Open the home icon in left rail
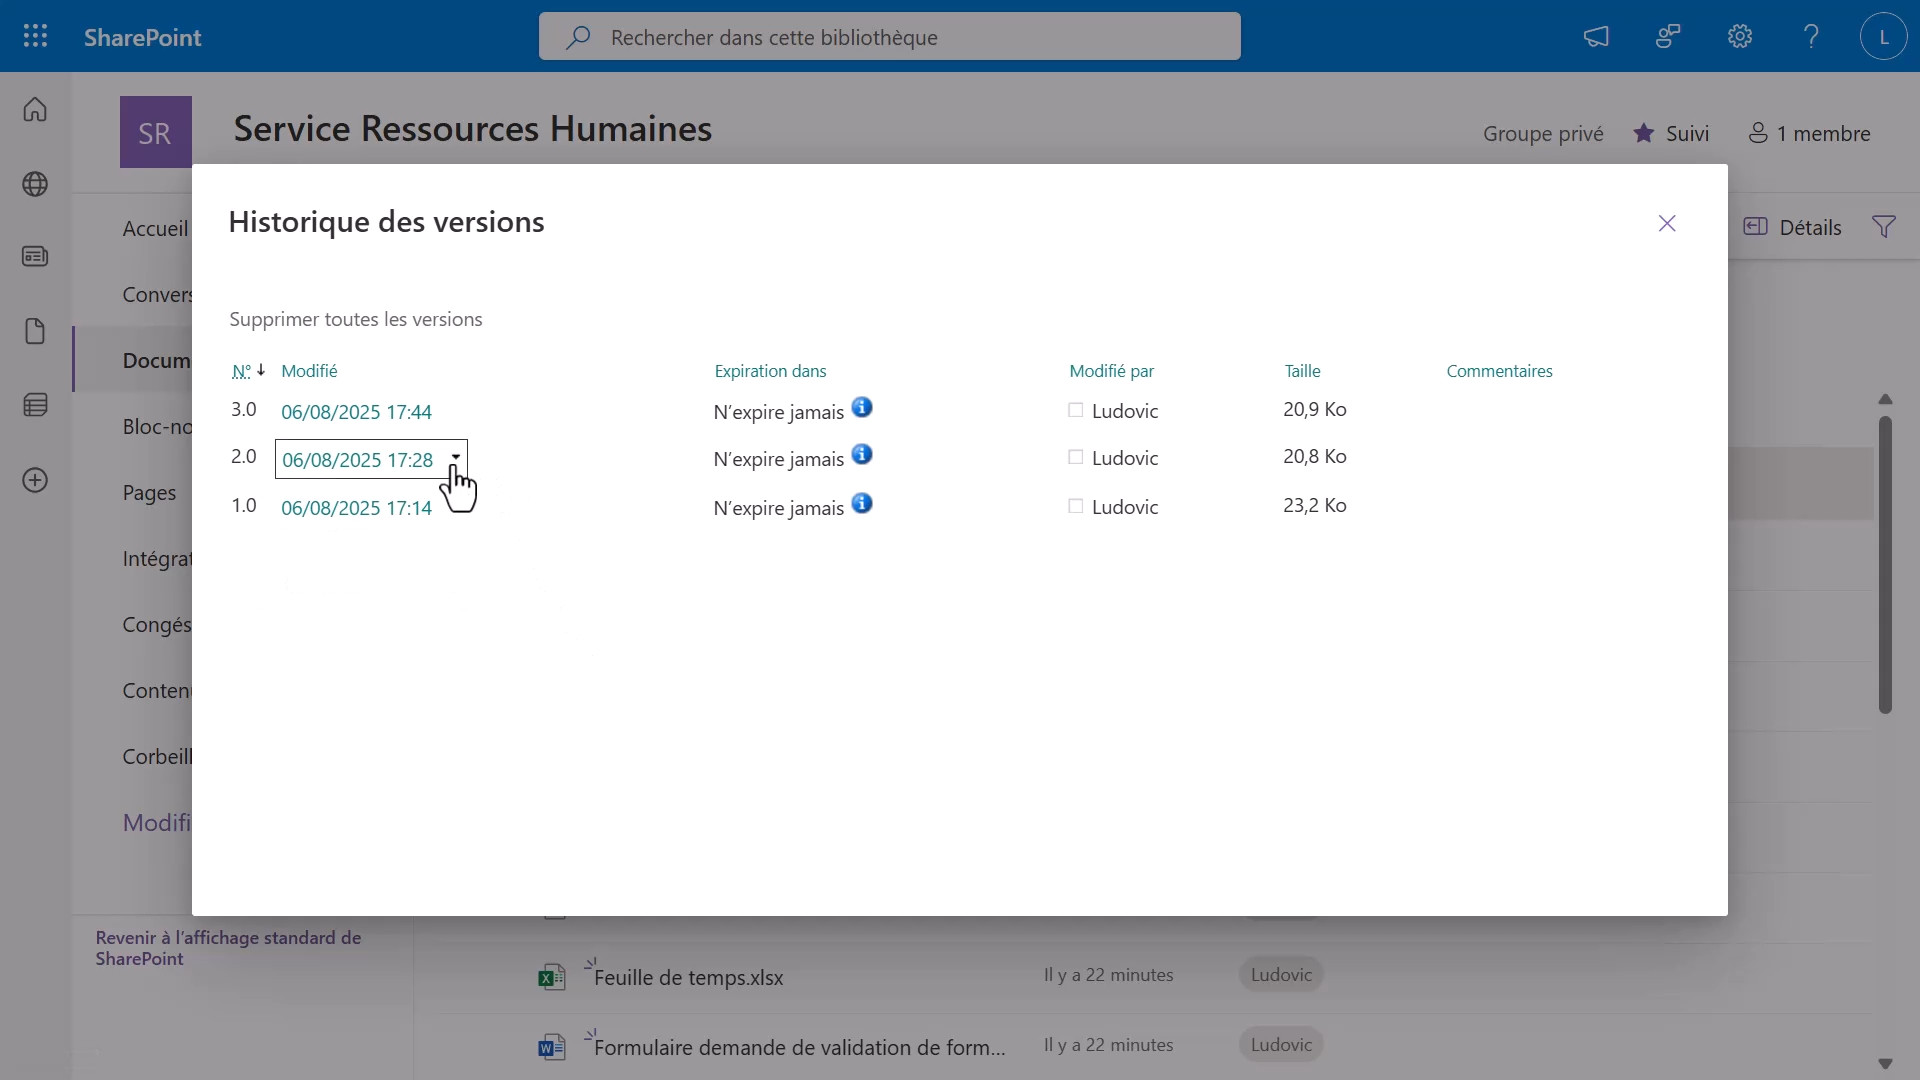Image resolution: width=1920 pixels, height=1080 pixels. (35, 109)
